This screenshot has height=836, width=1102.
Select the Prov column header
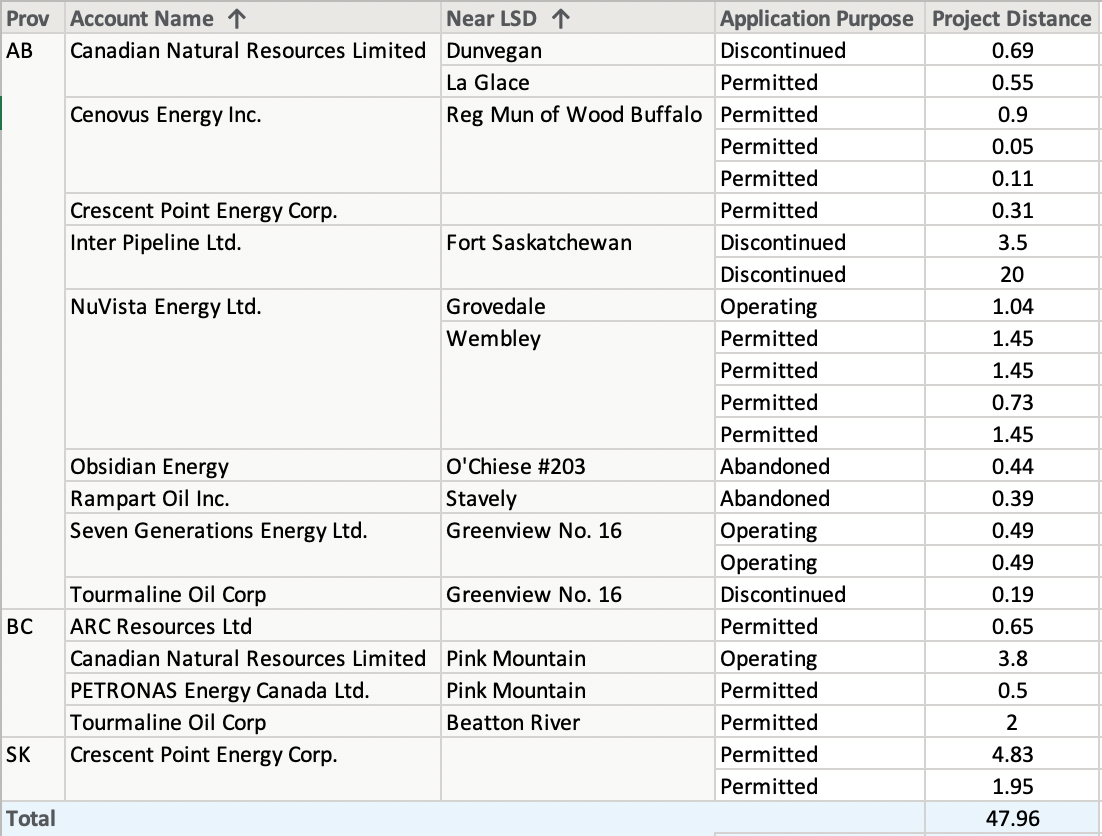click(x=30, y=18)
